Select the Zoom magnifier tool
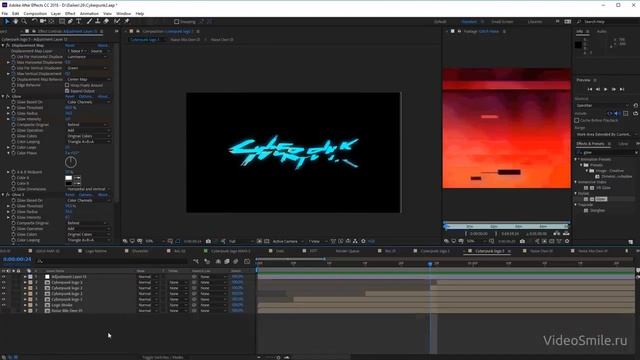This screenshot has width=640, height=360. pyautogui.click(x=24, y=21)
